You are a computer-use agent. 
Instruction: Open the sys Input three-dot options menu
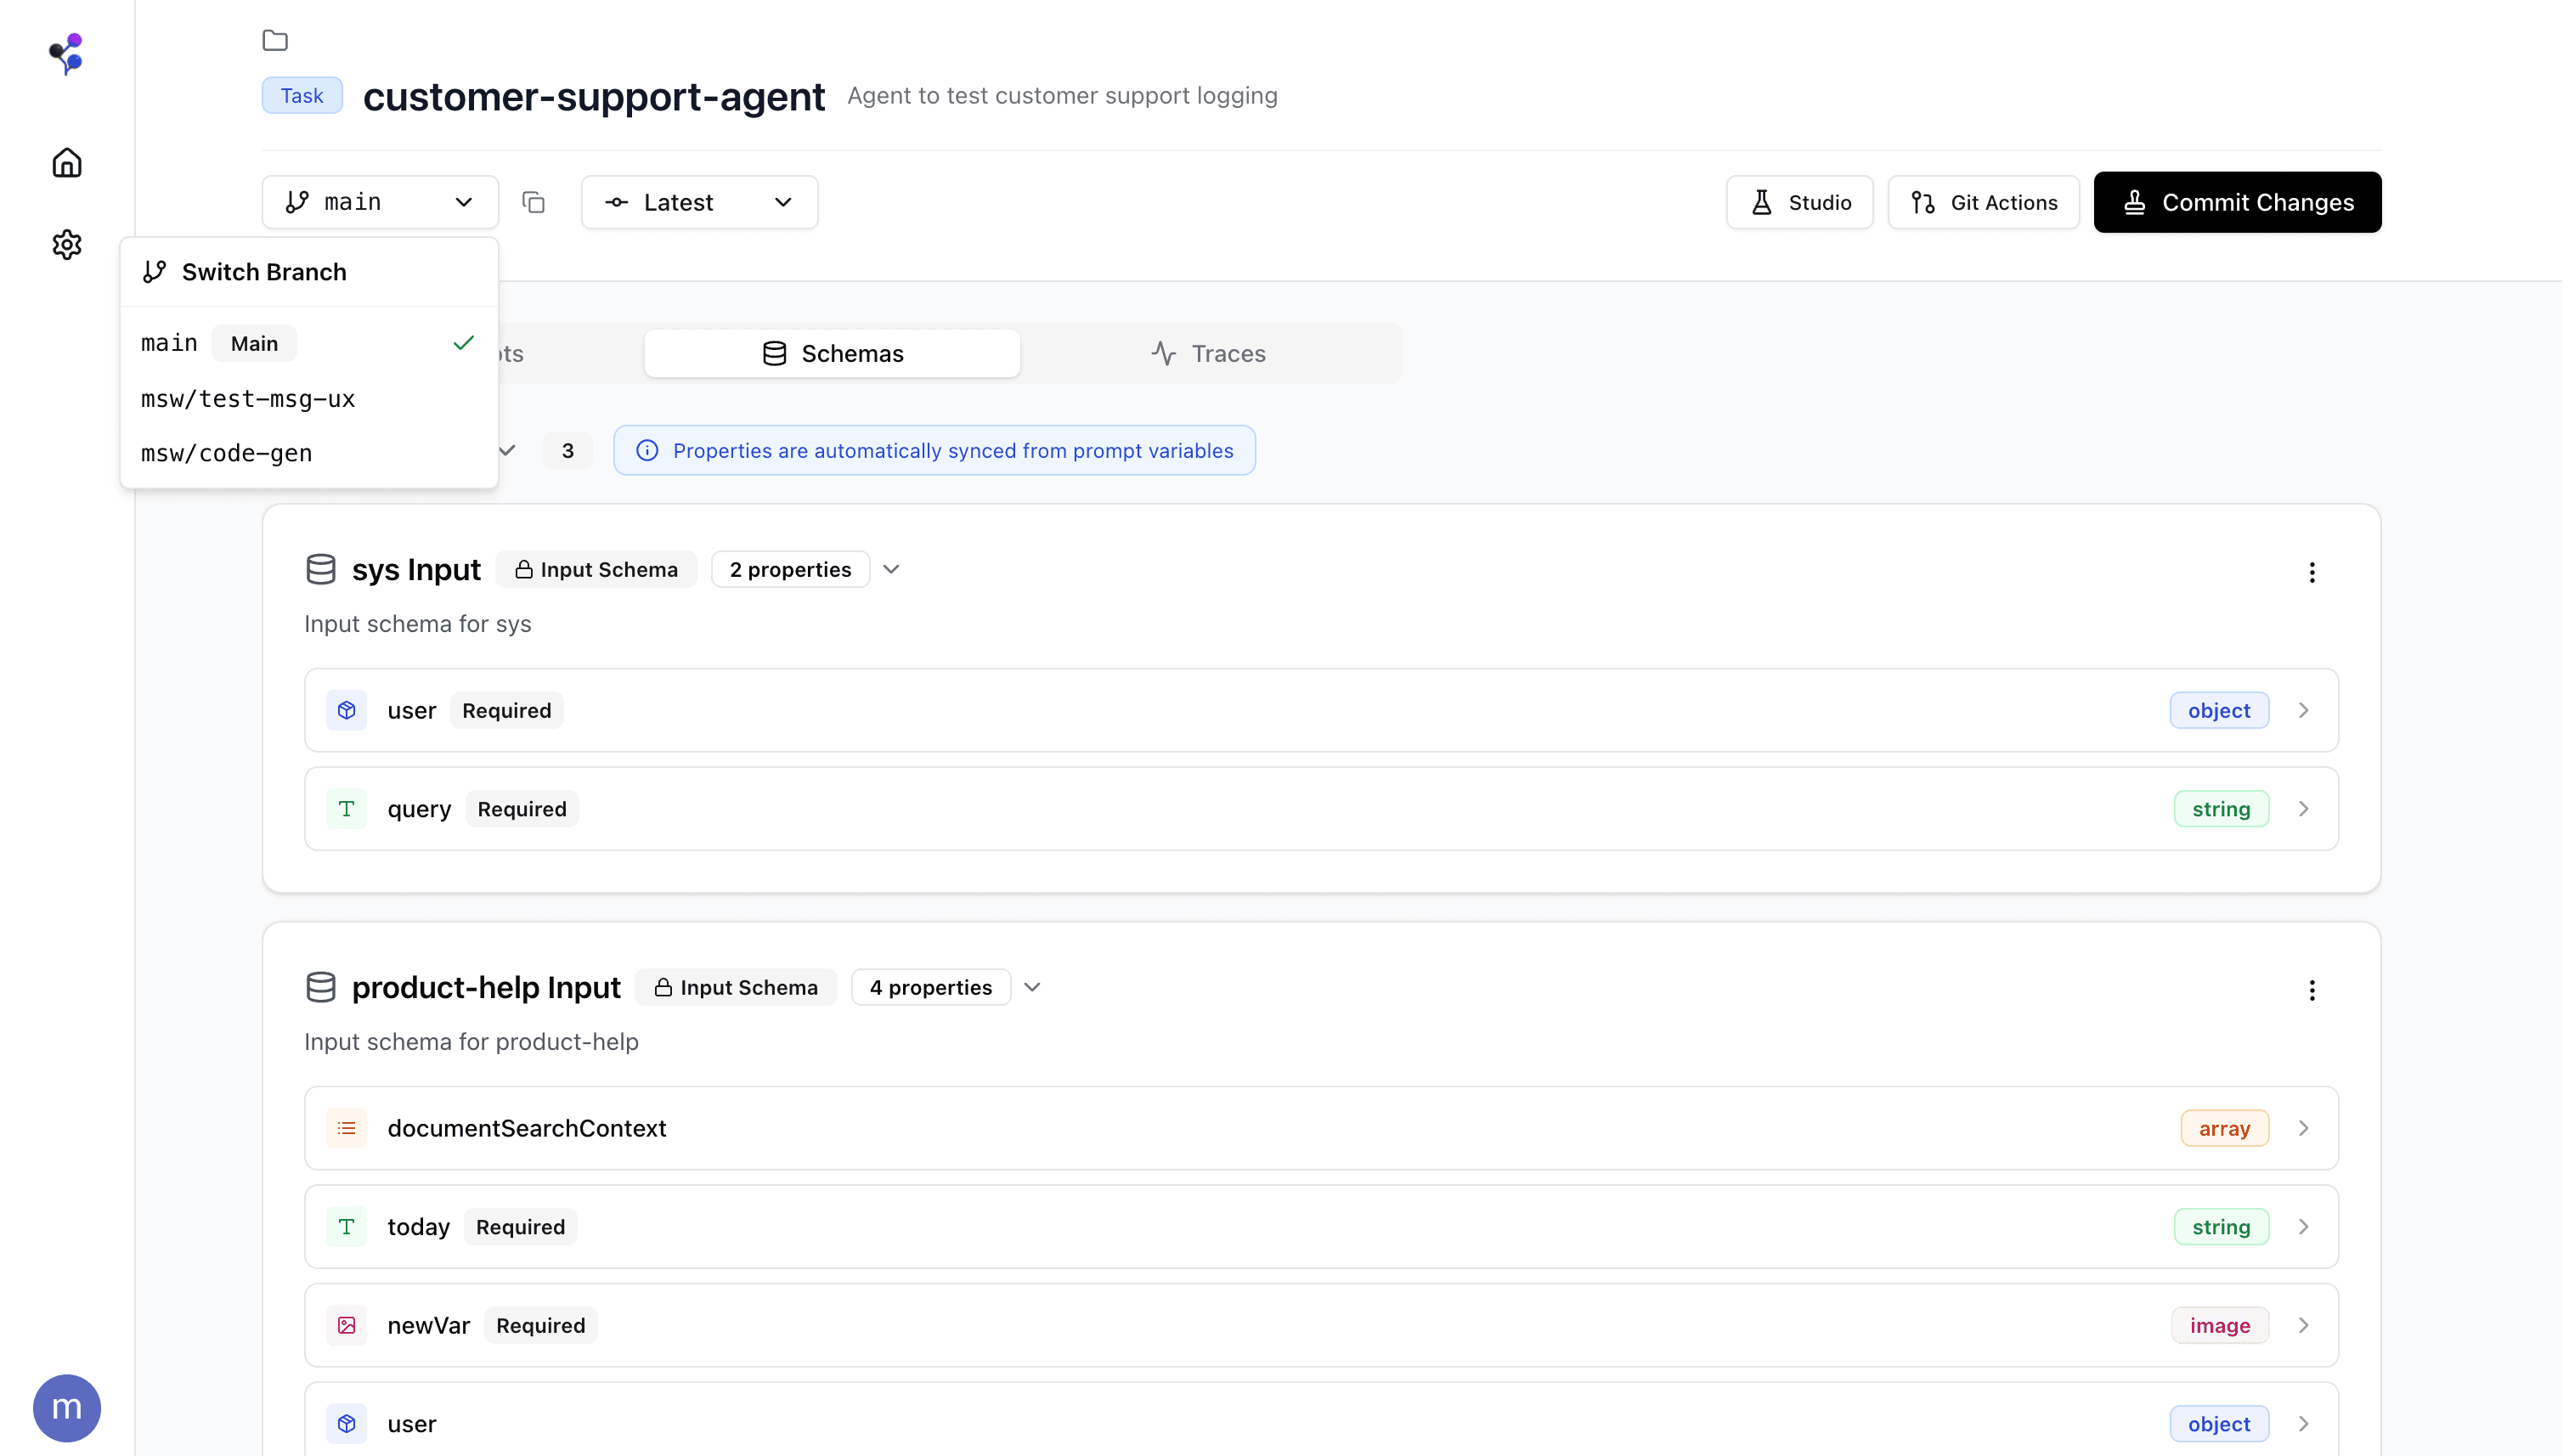pyautogui.click(x=2313, y=573)
